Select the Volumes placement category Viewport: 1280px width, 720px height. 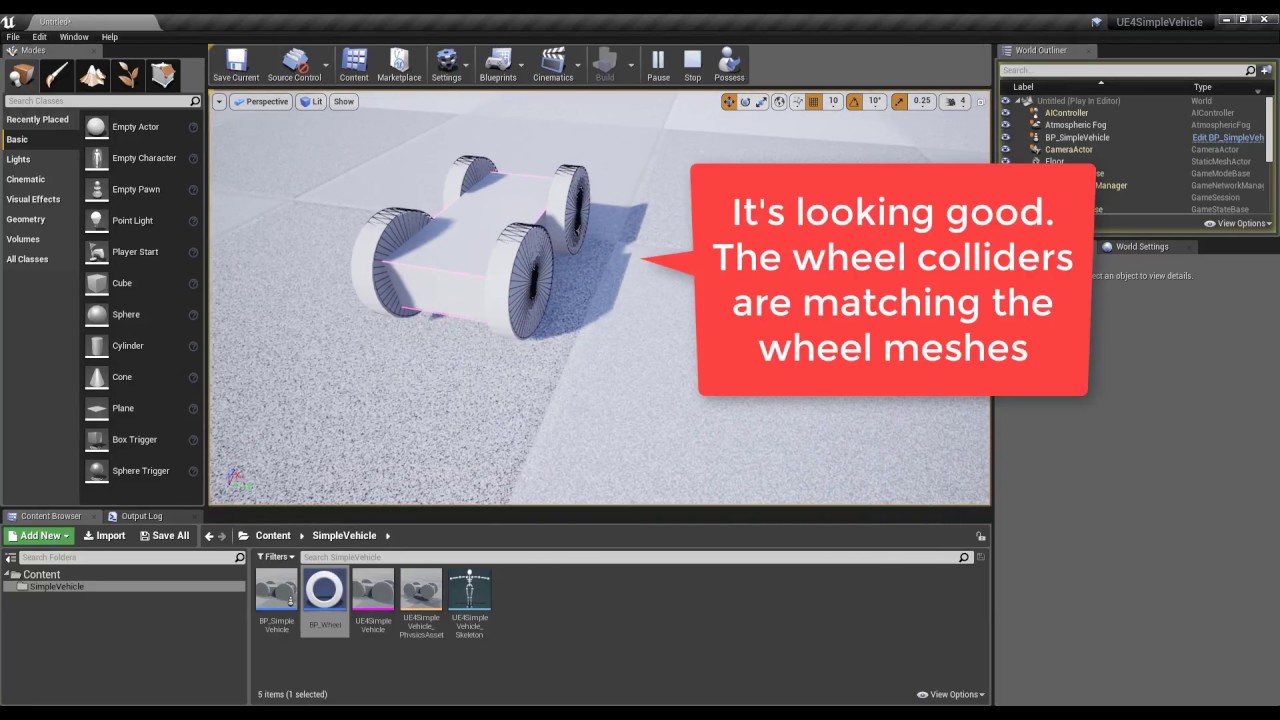pos(23,239)
